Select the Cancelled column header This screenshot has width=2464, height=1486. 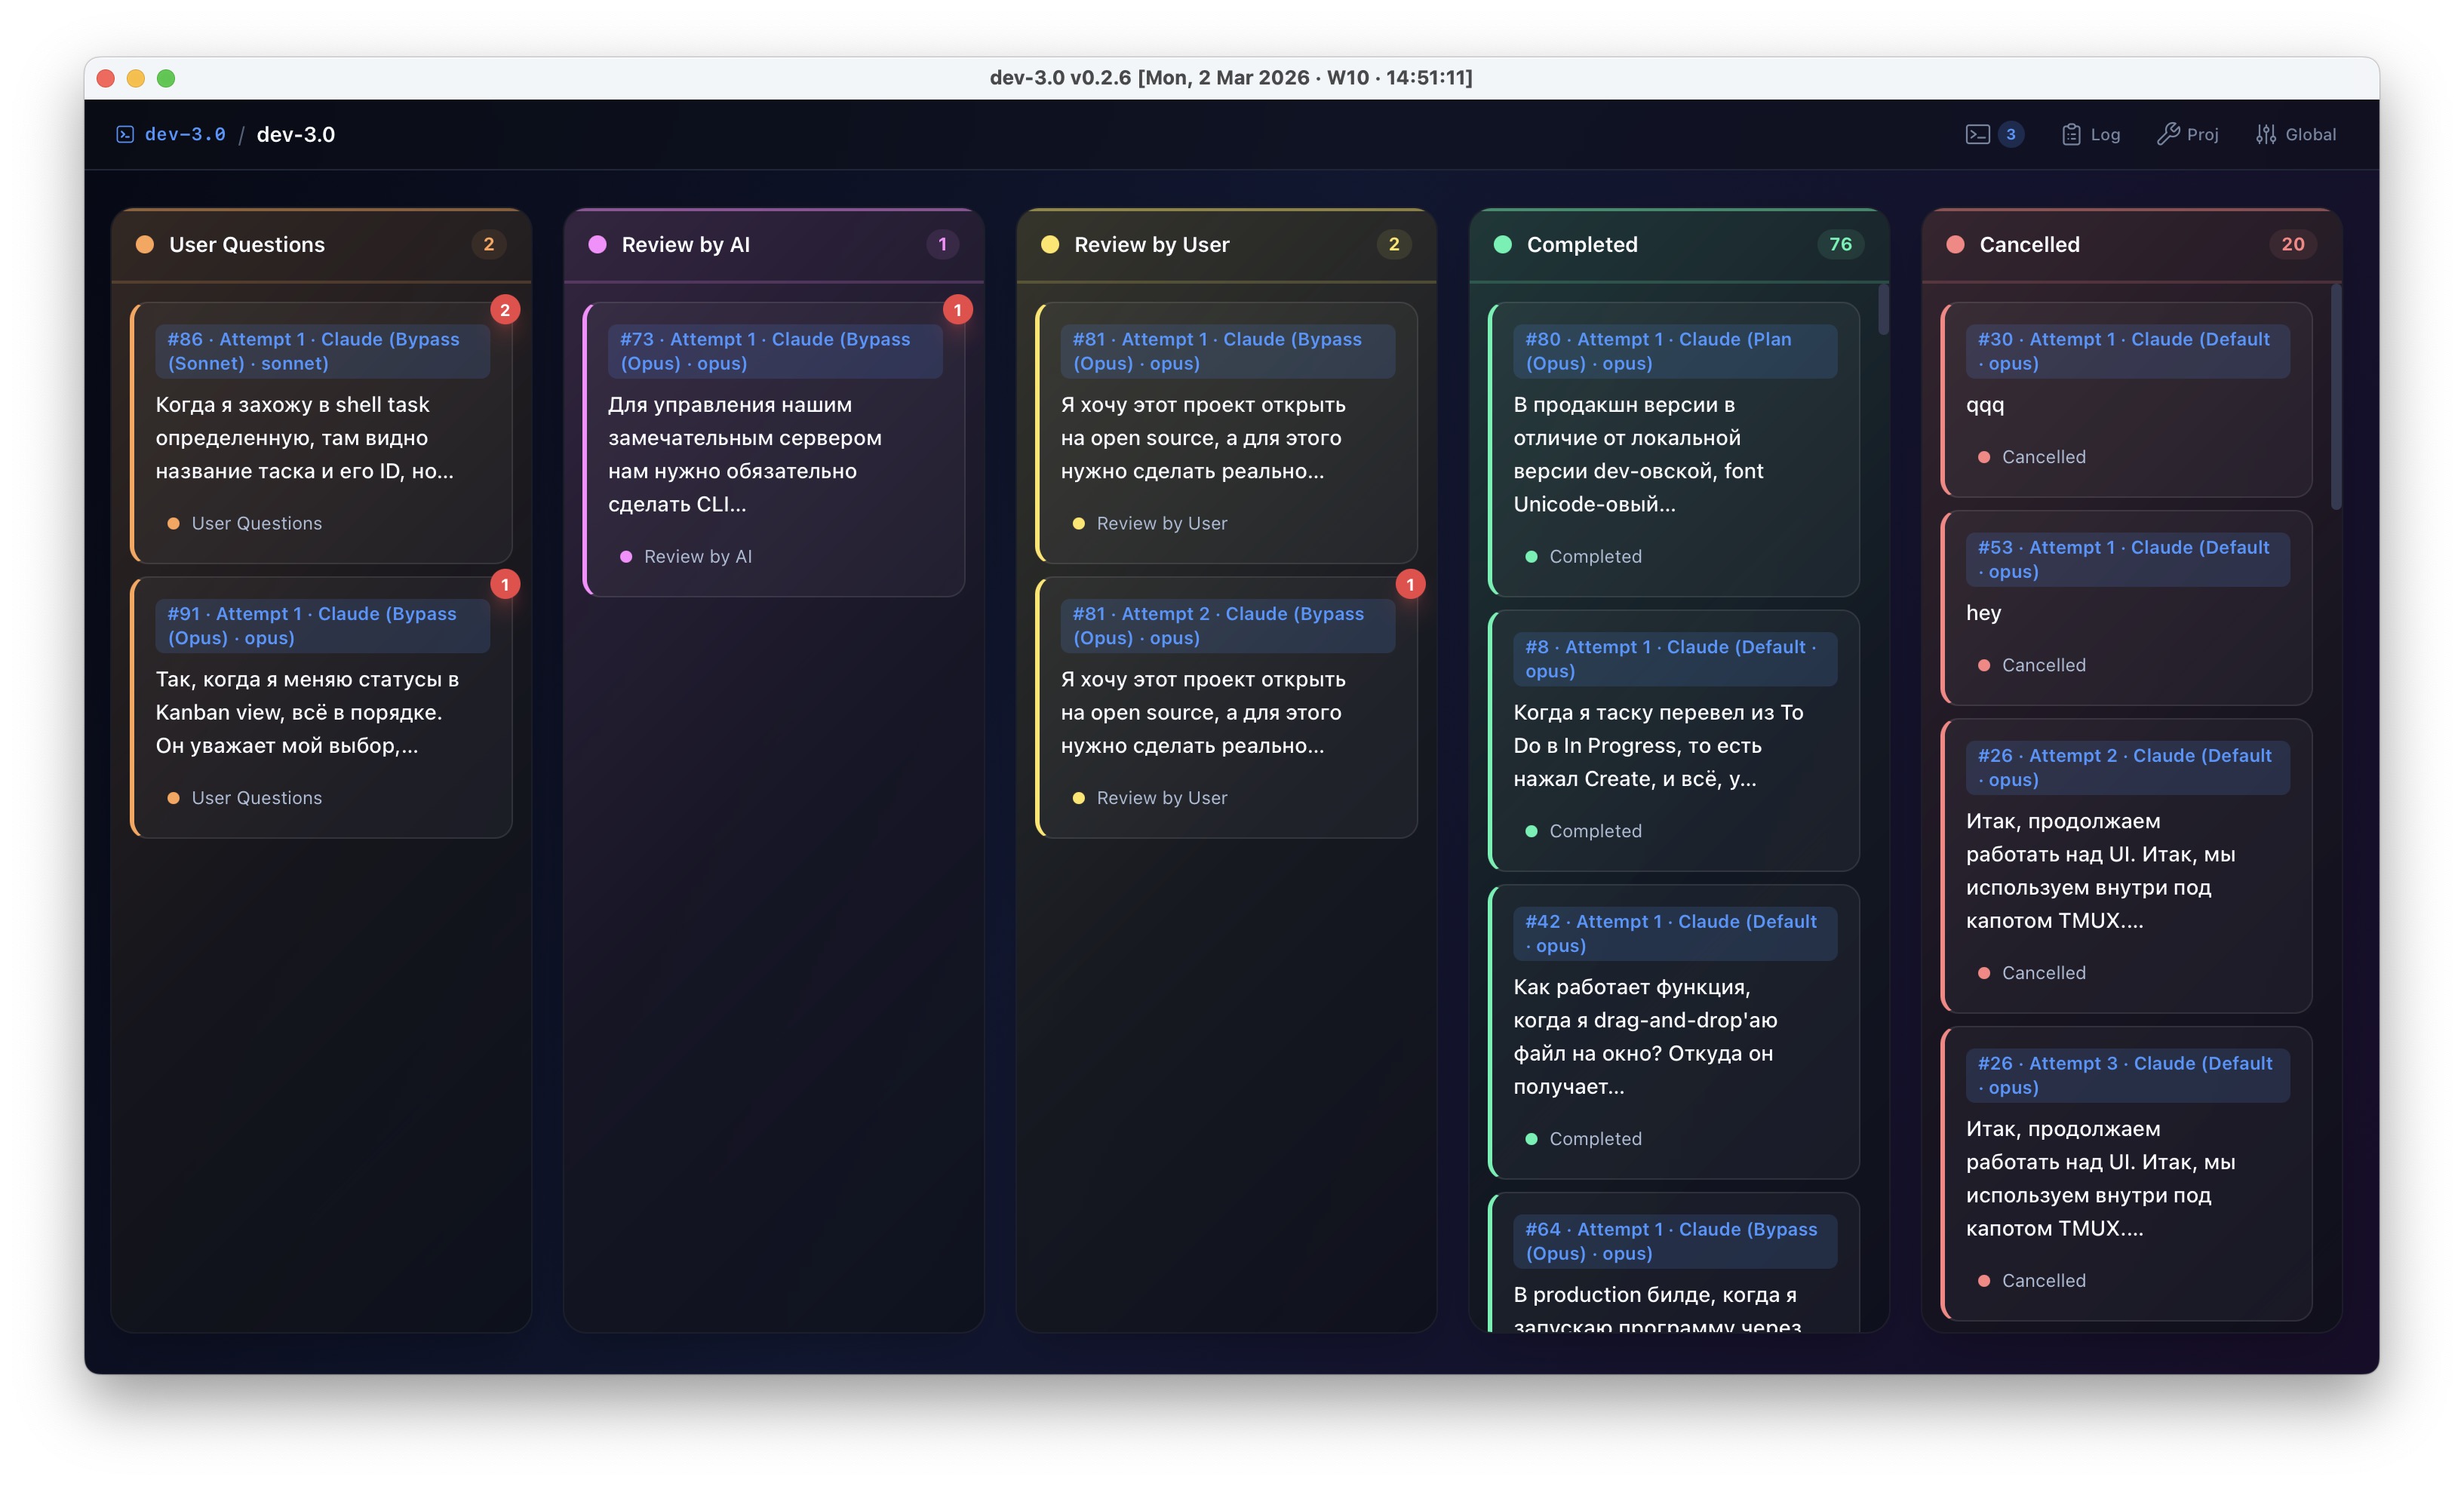tap(2029, 245)
